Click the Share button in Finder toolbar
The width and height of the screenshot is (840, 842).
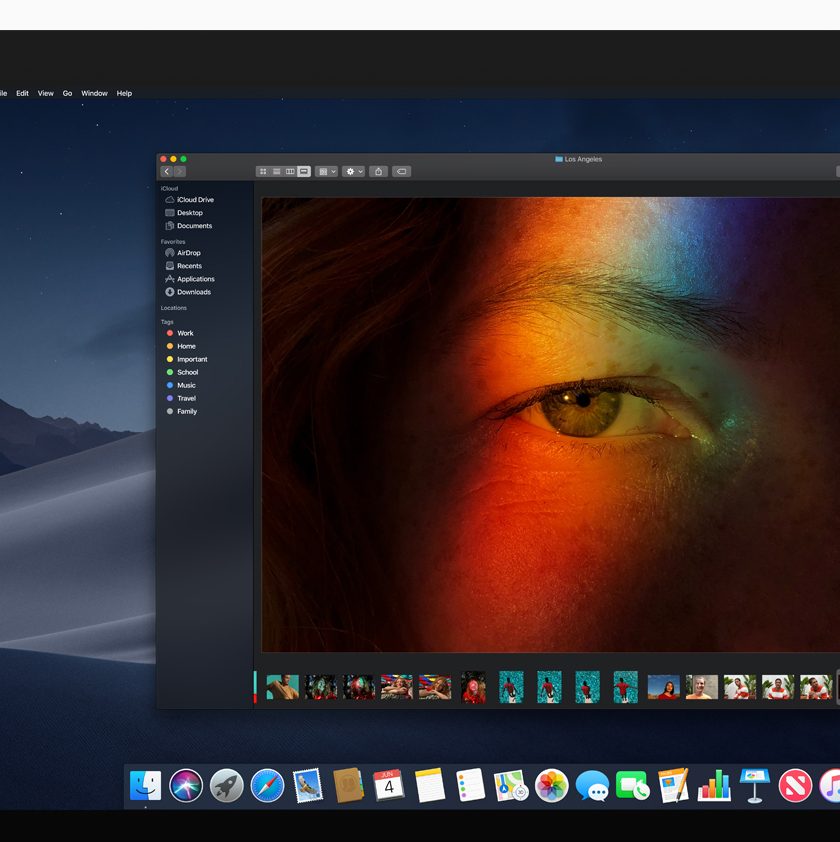tap(379, 172)
